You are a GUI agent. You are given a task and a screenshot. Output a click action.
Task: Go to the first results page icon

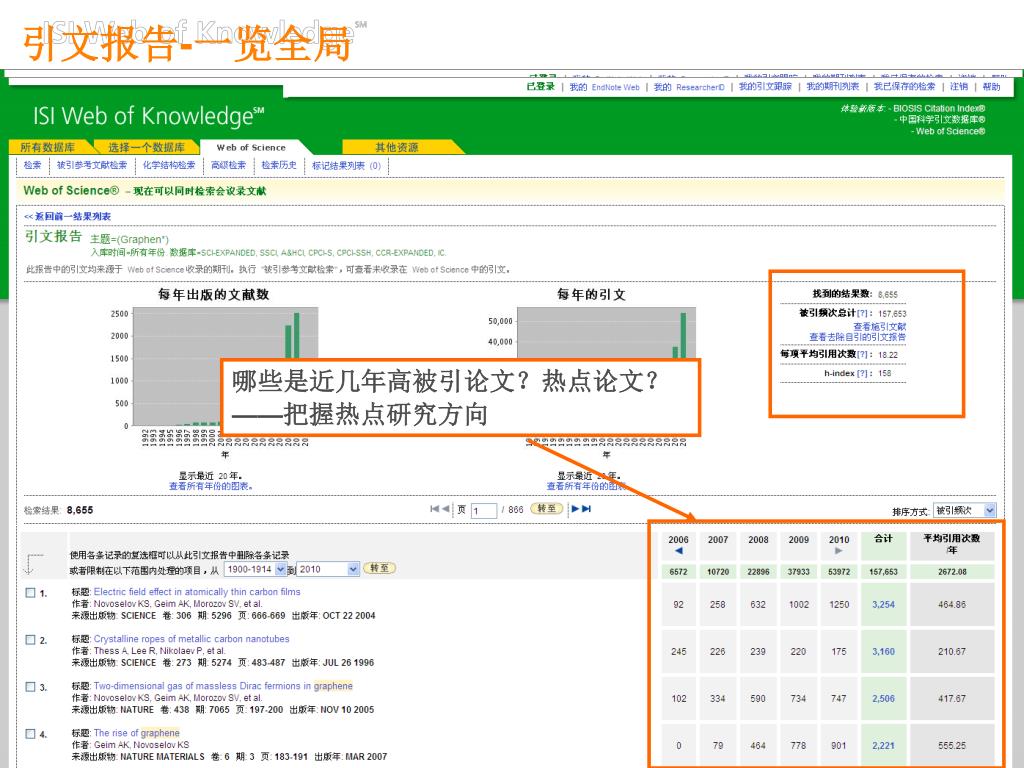(434, 509)
